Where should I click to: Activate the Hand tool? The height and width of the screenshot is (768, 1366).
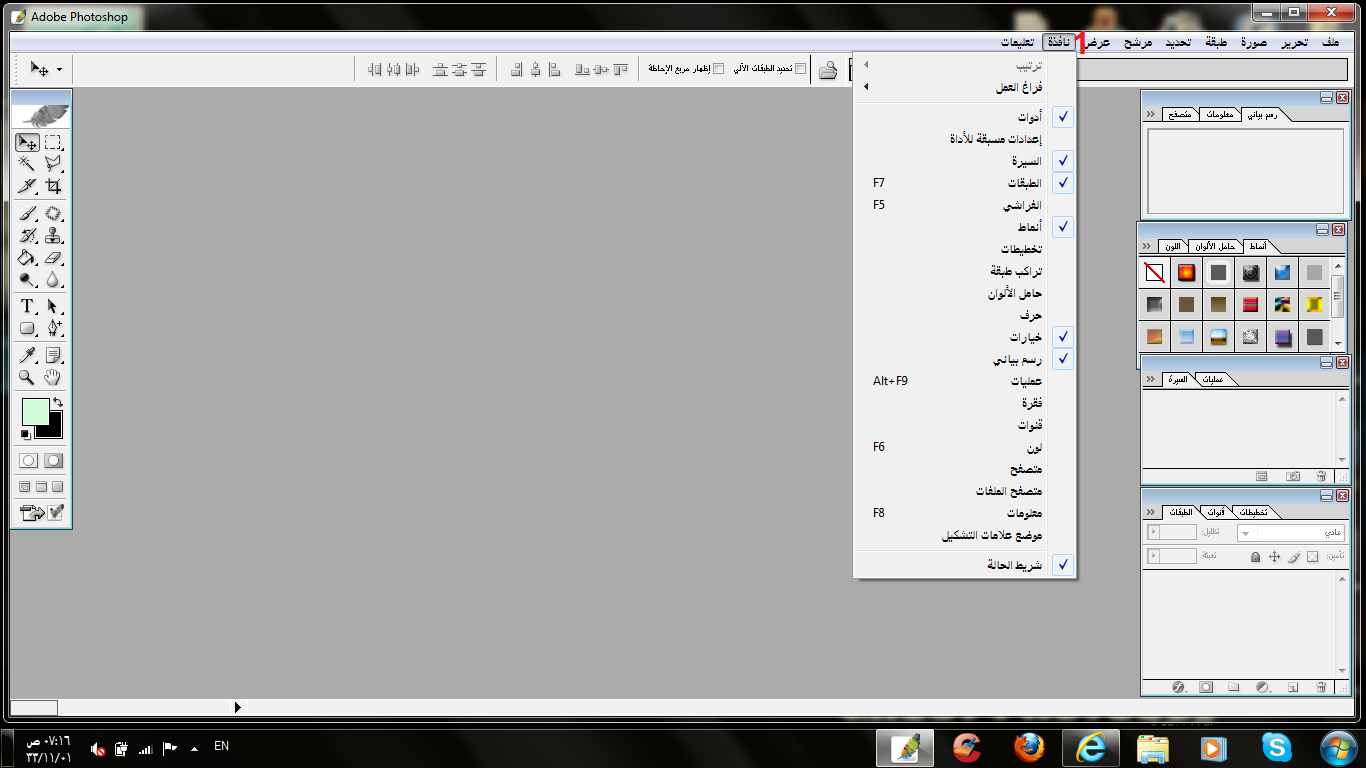coord(53,377)
